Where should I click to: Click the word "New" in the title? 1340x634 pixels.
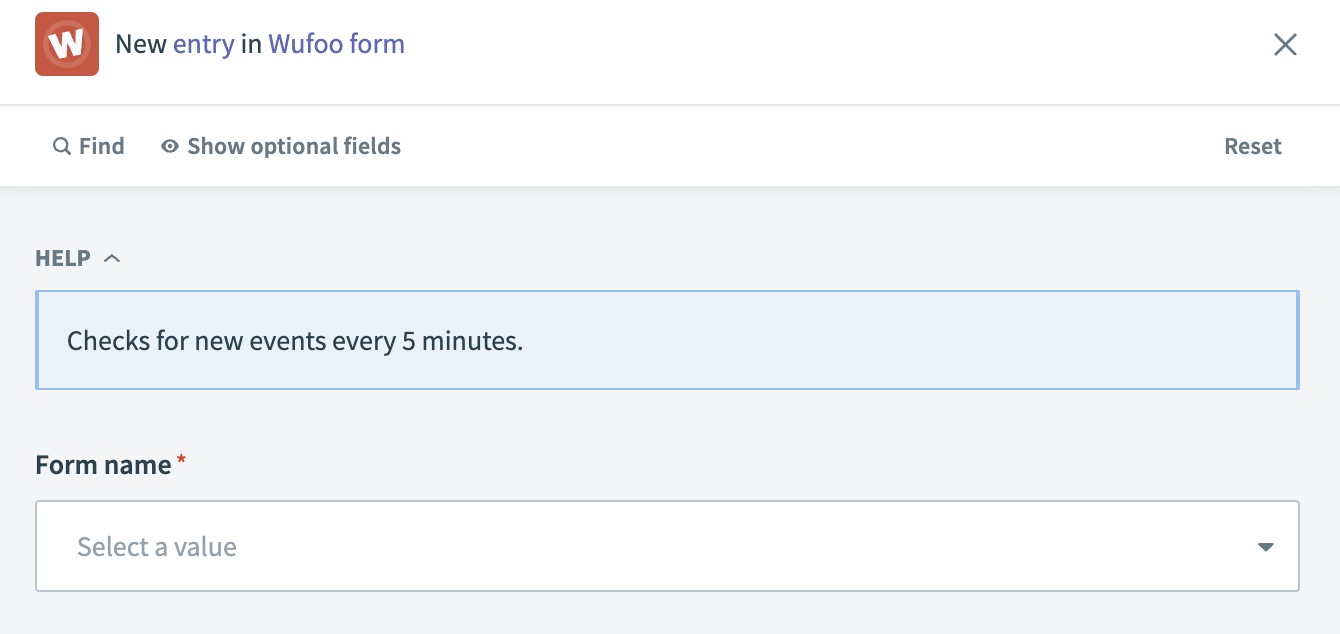point(140,44)
